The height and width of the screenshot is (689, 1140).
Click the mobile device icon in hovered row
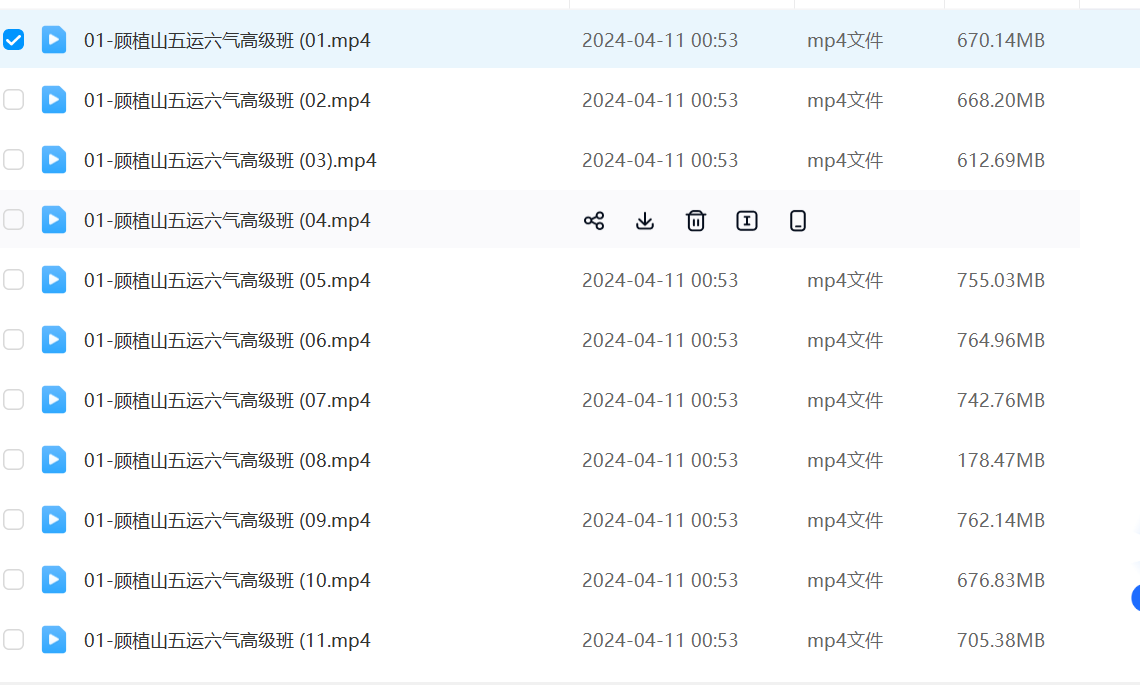click(x=798, y=221)
